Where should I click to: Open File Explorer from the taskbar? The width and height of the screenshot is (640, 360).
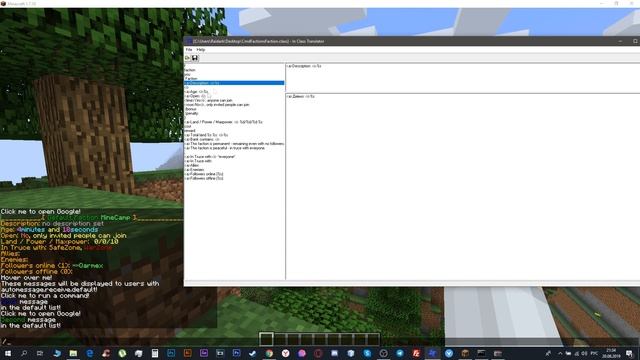[73, 353]
